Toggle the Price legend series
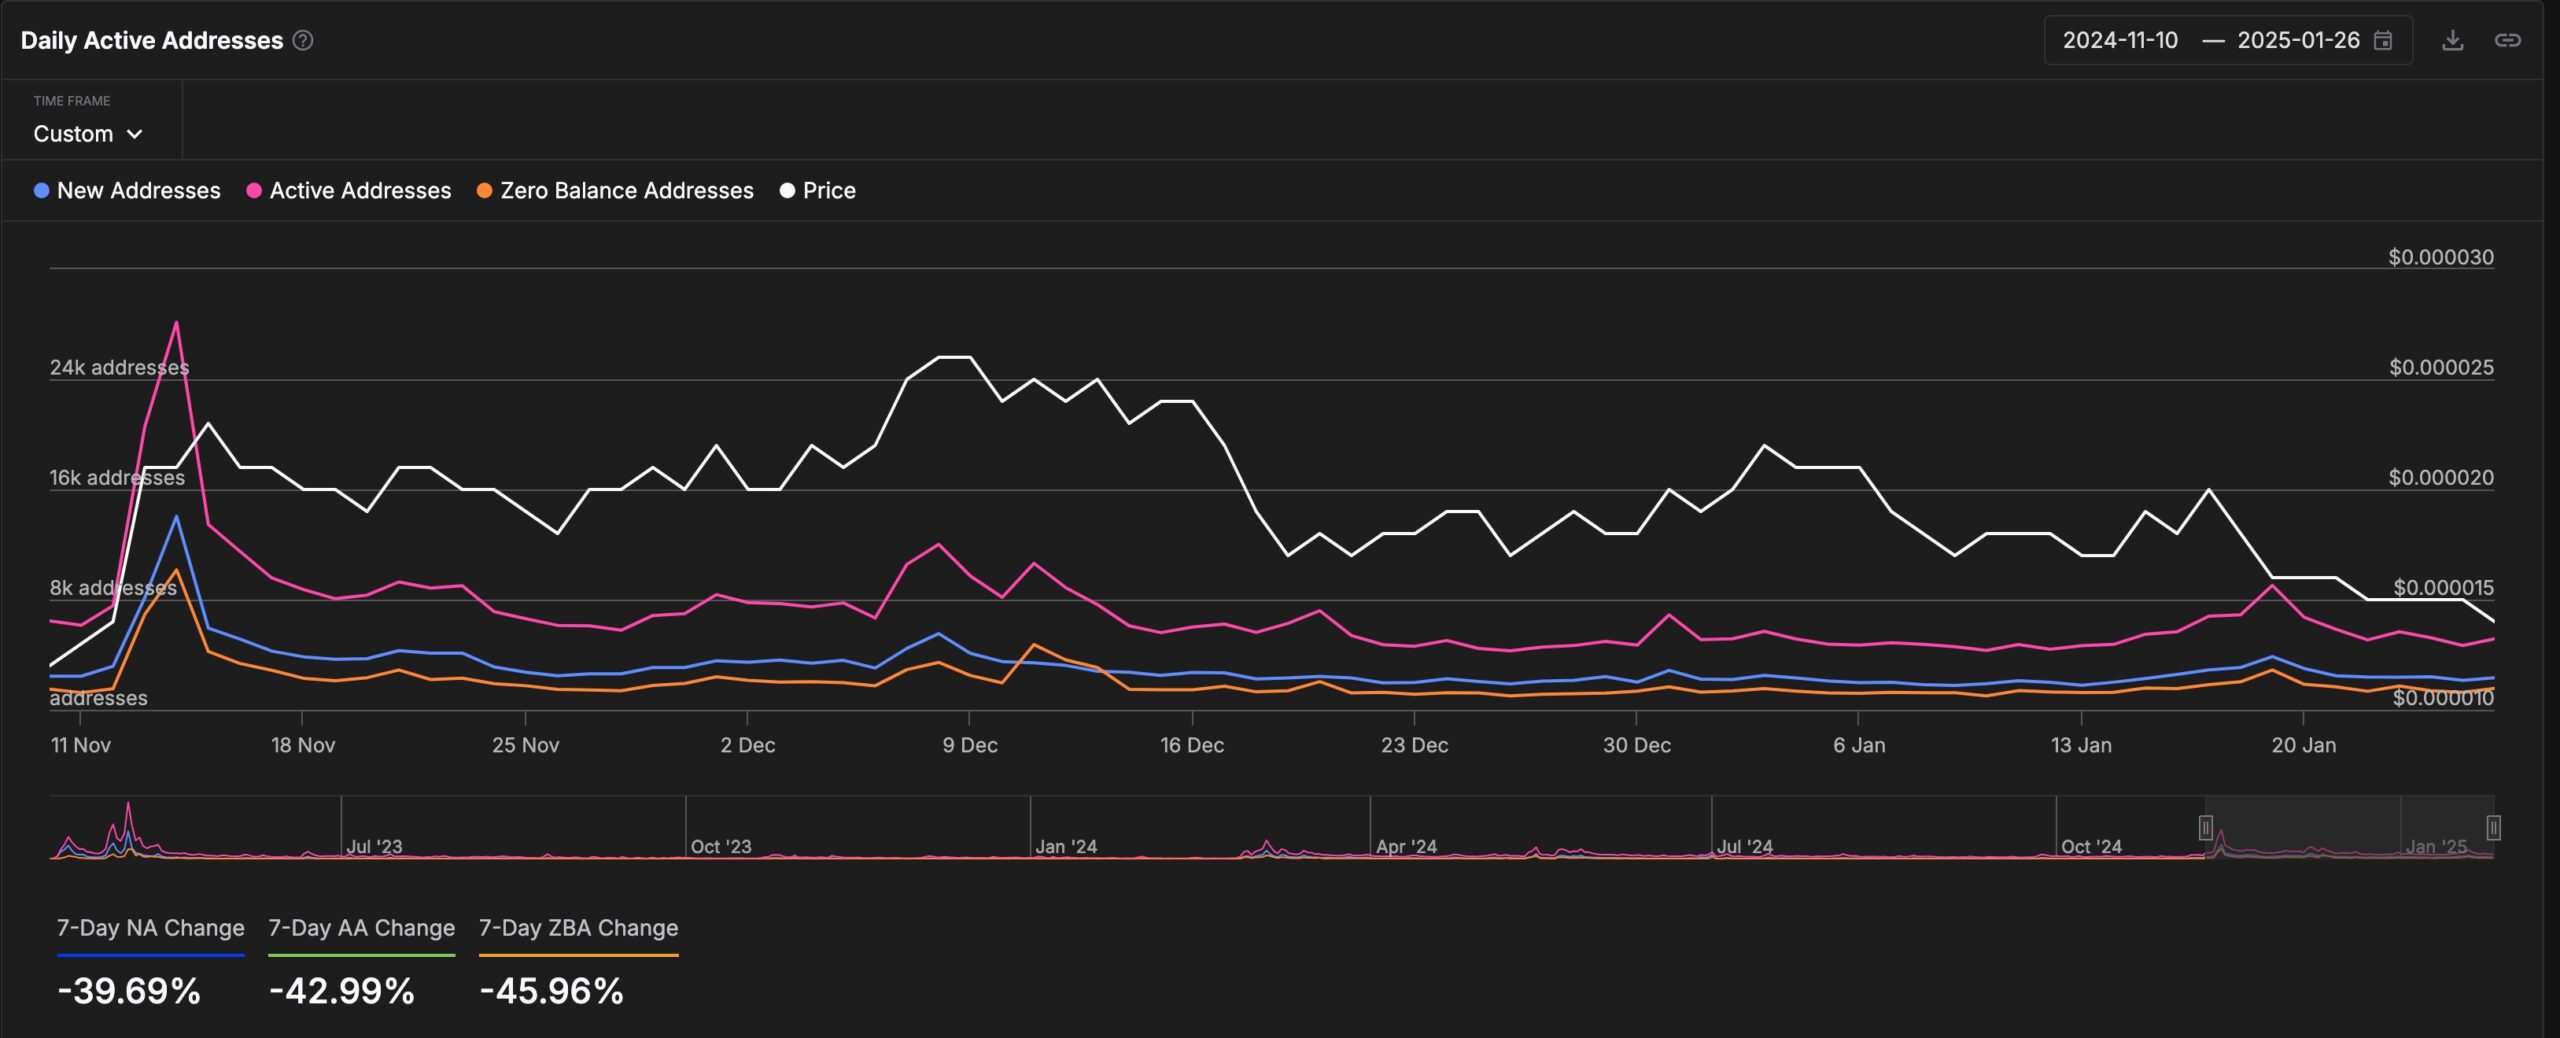This screenshot has width=2560, height=1038. (x=817, y=190)
